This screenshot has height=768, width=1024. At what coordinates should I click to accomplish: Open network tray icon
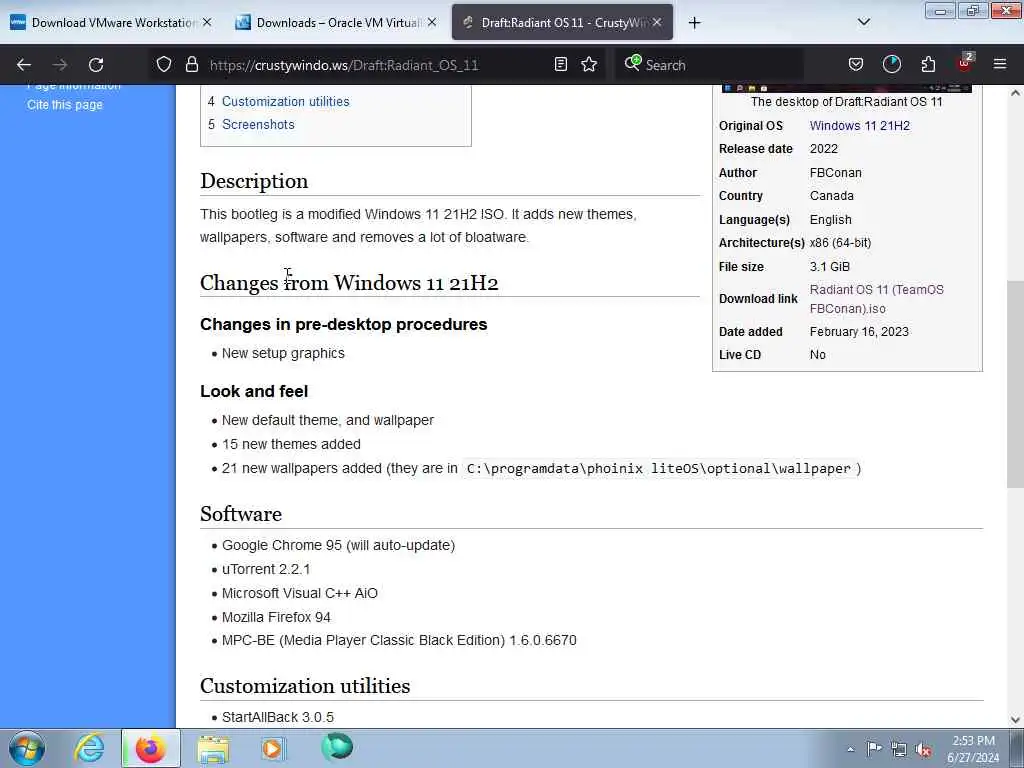(x=899, y=750)
